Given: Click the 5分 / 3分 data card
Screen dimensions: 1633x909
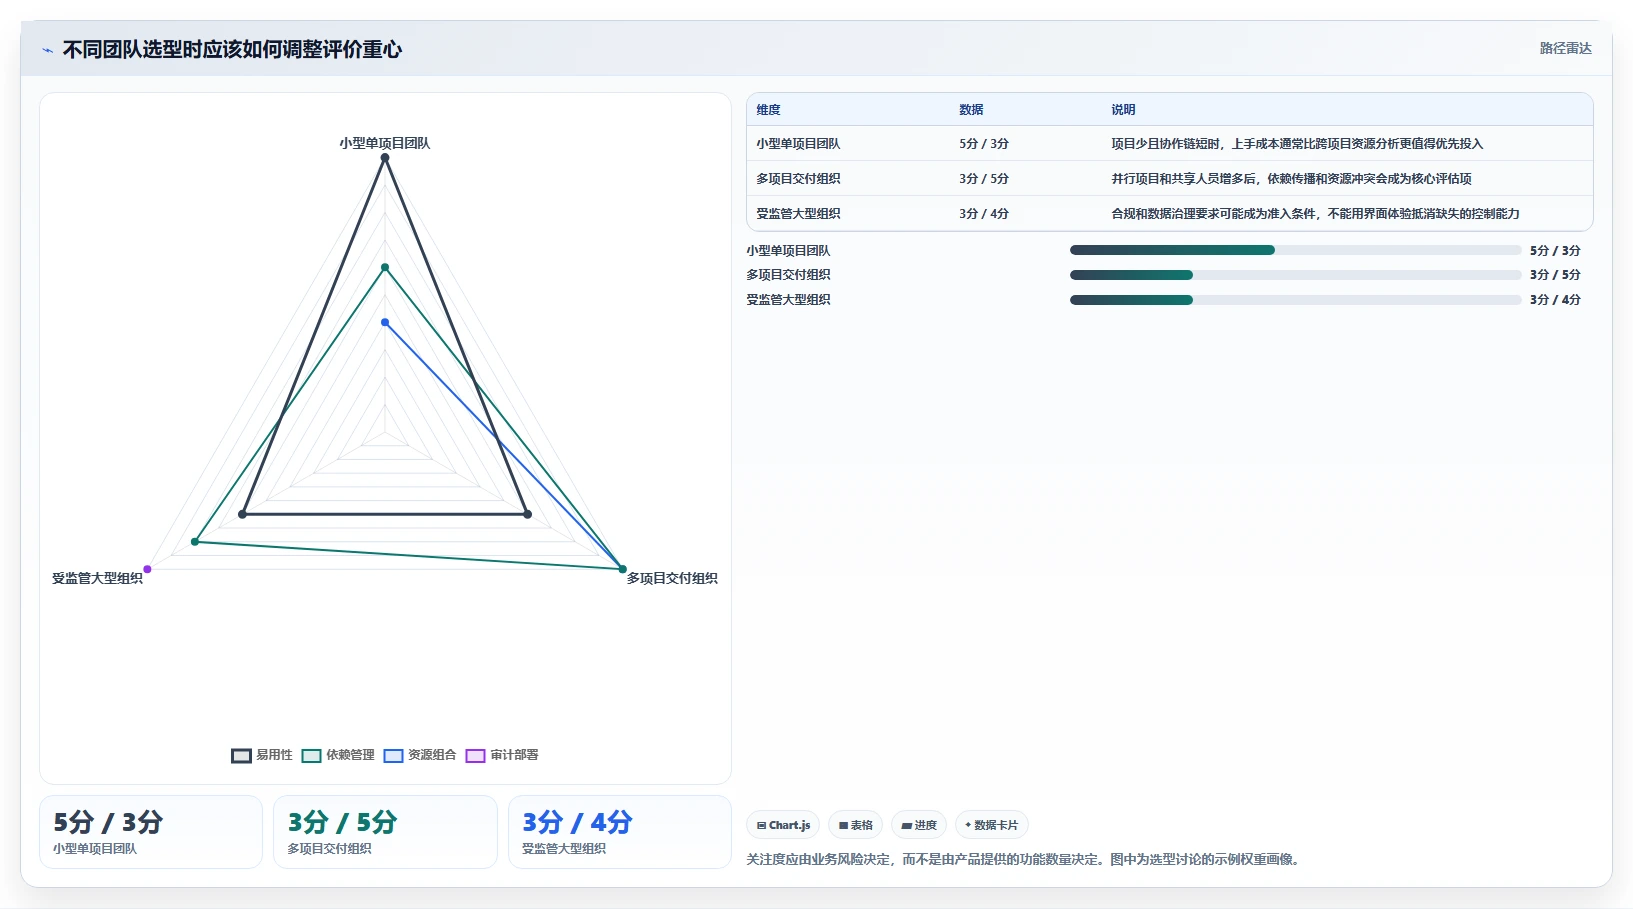Looking at the screenshot, I should click(151, 832).
